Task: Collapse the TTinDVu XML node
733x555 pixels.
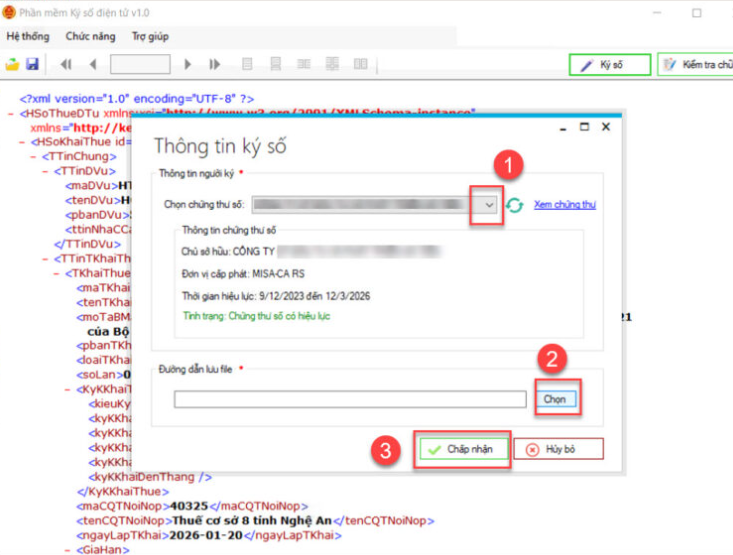Action: [45, 171]
